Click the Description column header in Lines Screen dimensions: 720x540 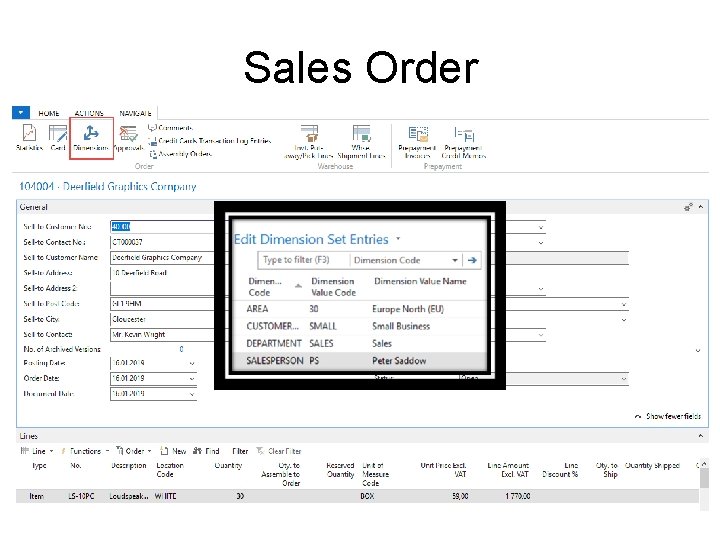[x=129, y=466]
